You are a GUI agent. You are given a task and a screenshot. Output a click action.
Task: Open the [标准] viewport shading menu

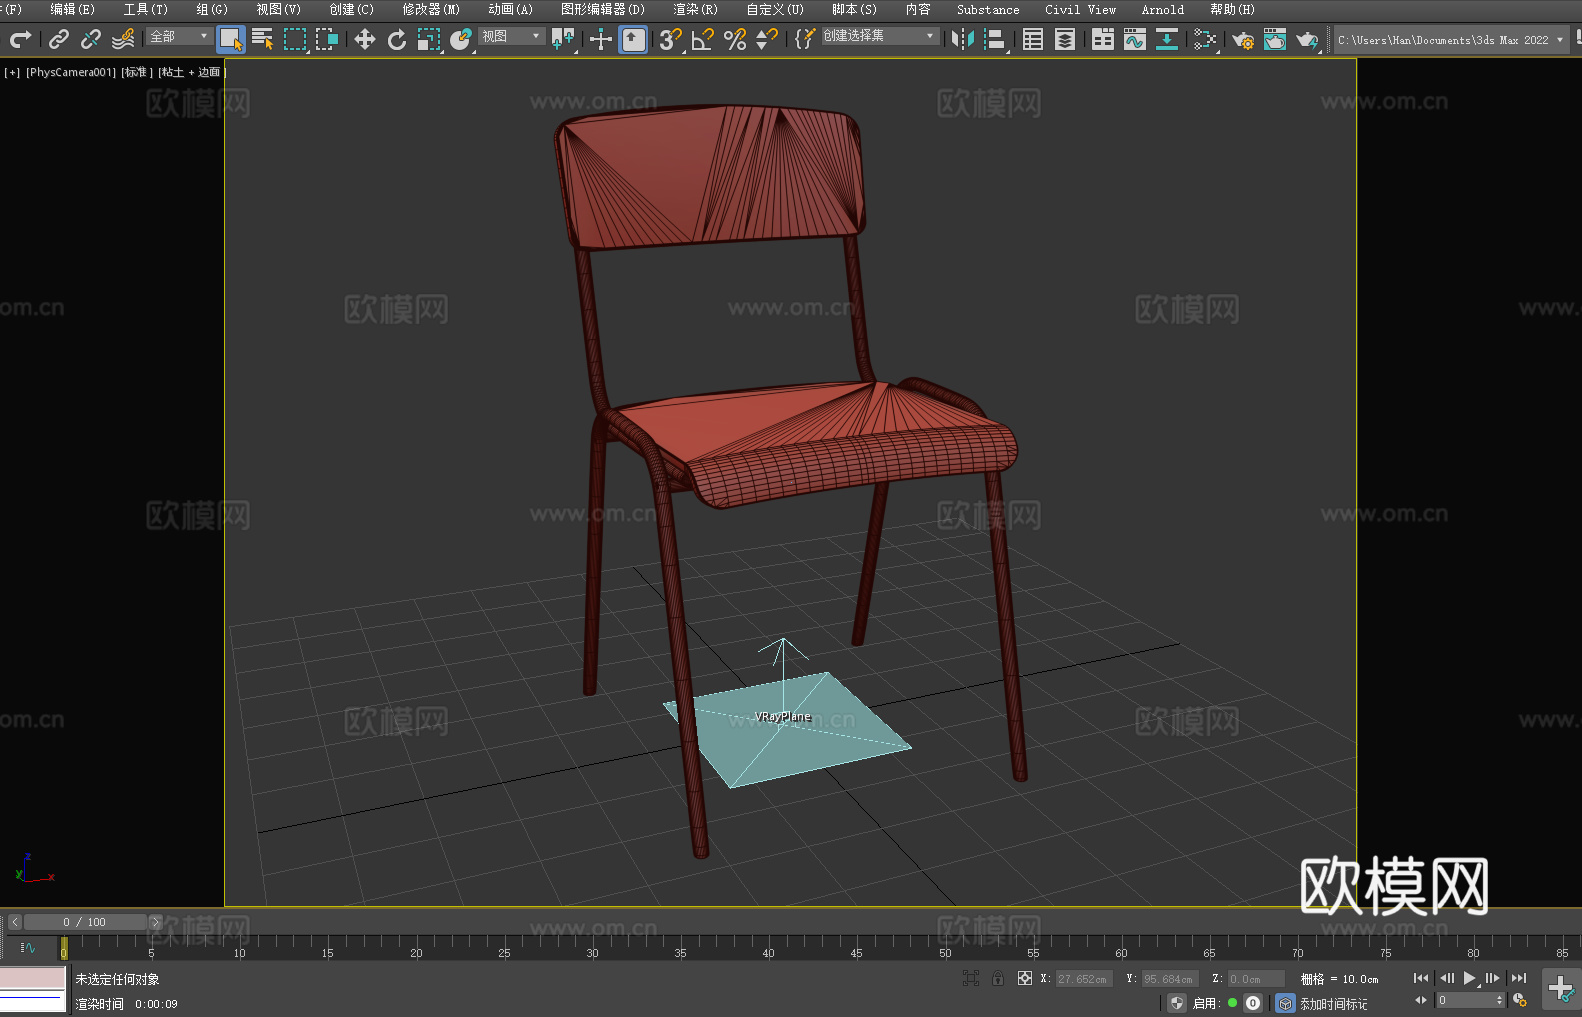click(x=137, y=72)
